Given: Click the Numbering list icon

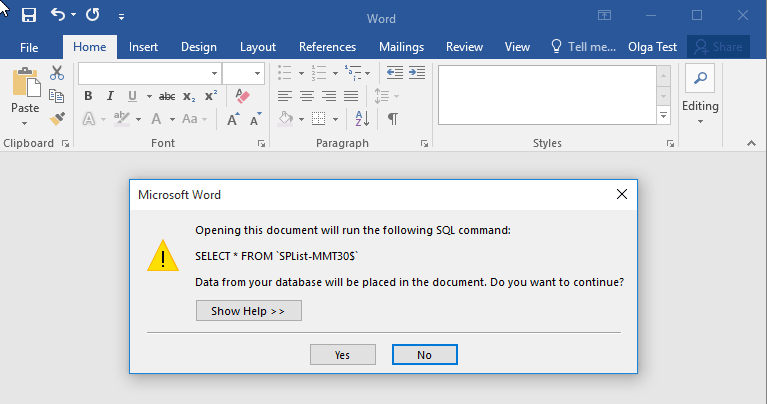Looking at the screenshot, I should pos(319,73).
